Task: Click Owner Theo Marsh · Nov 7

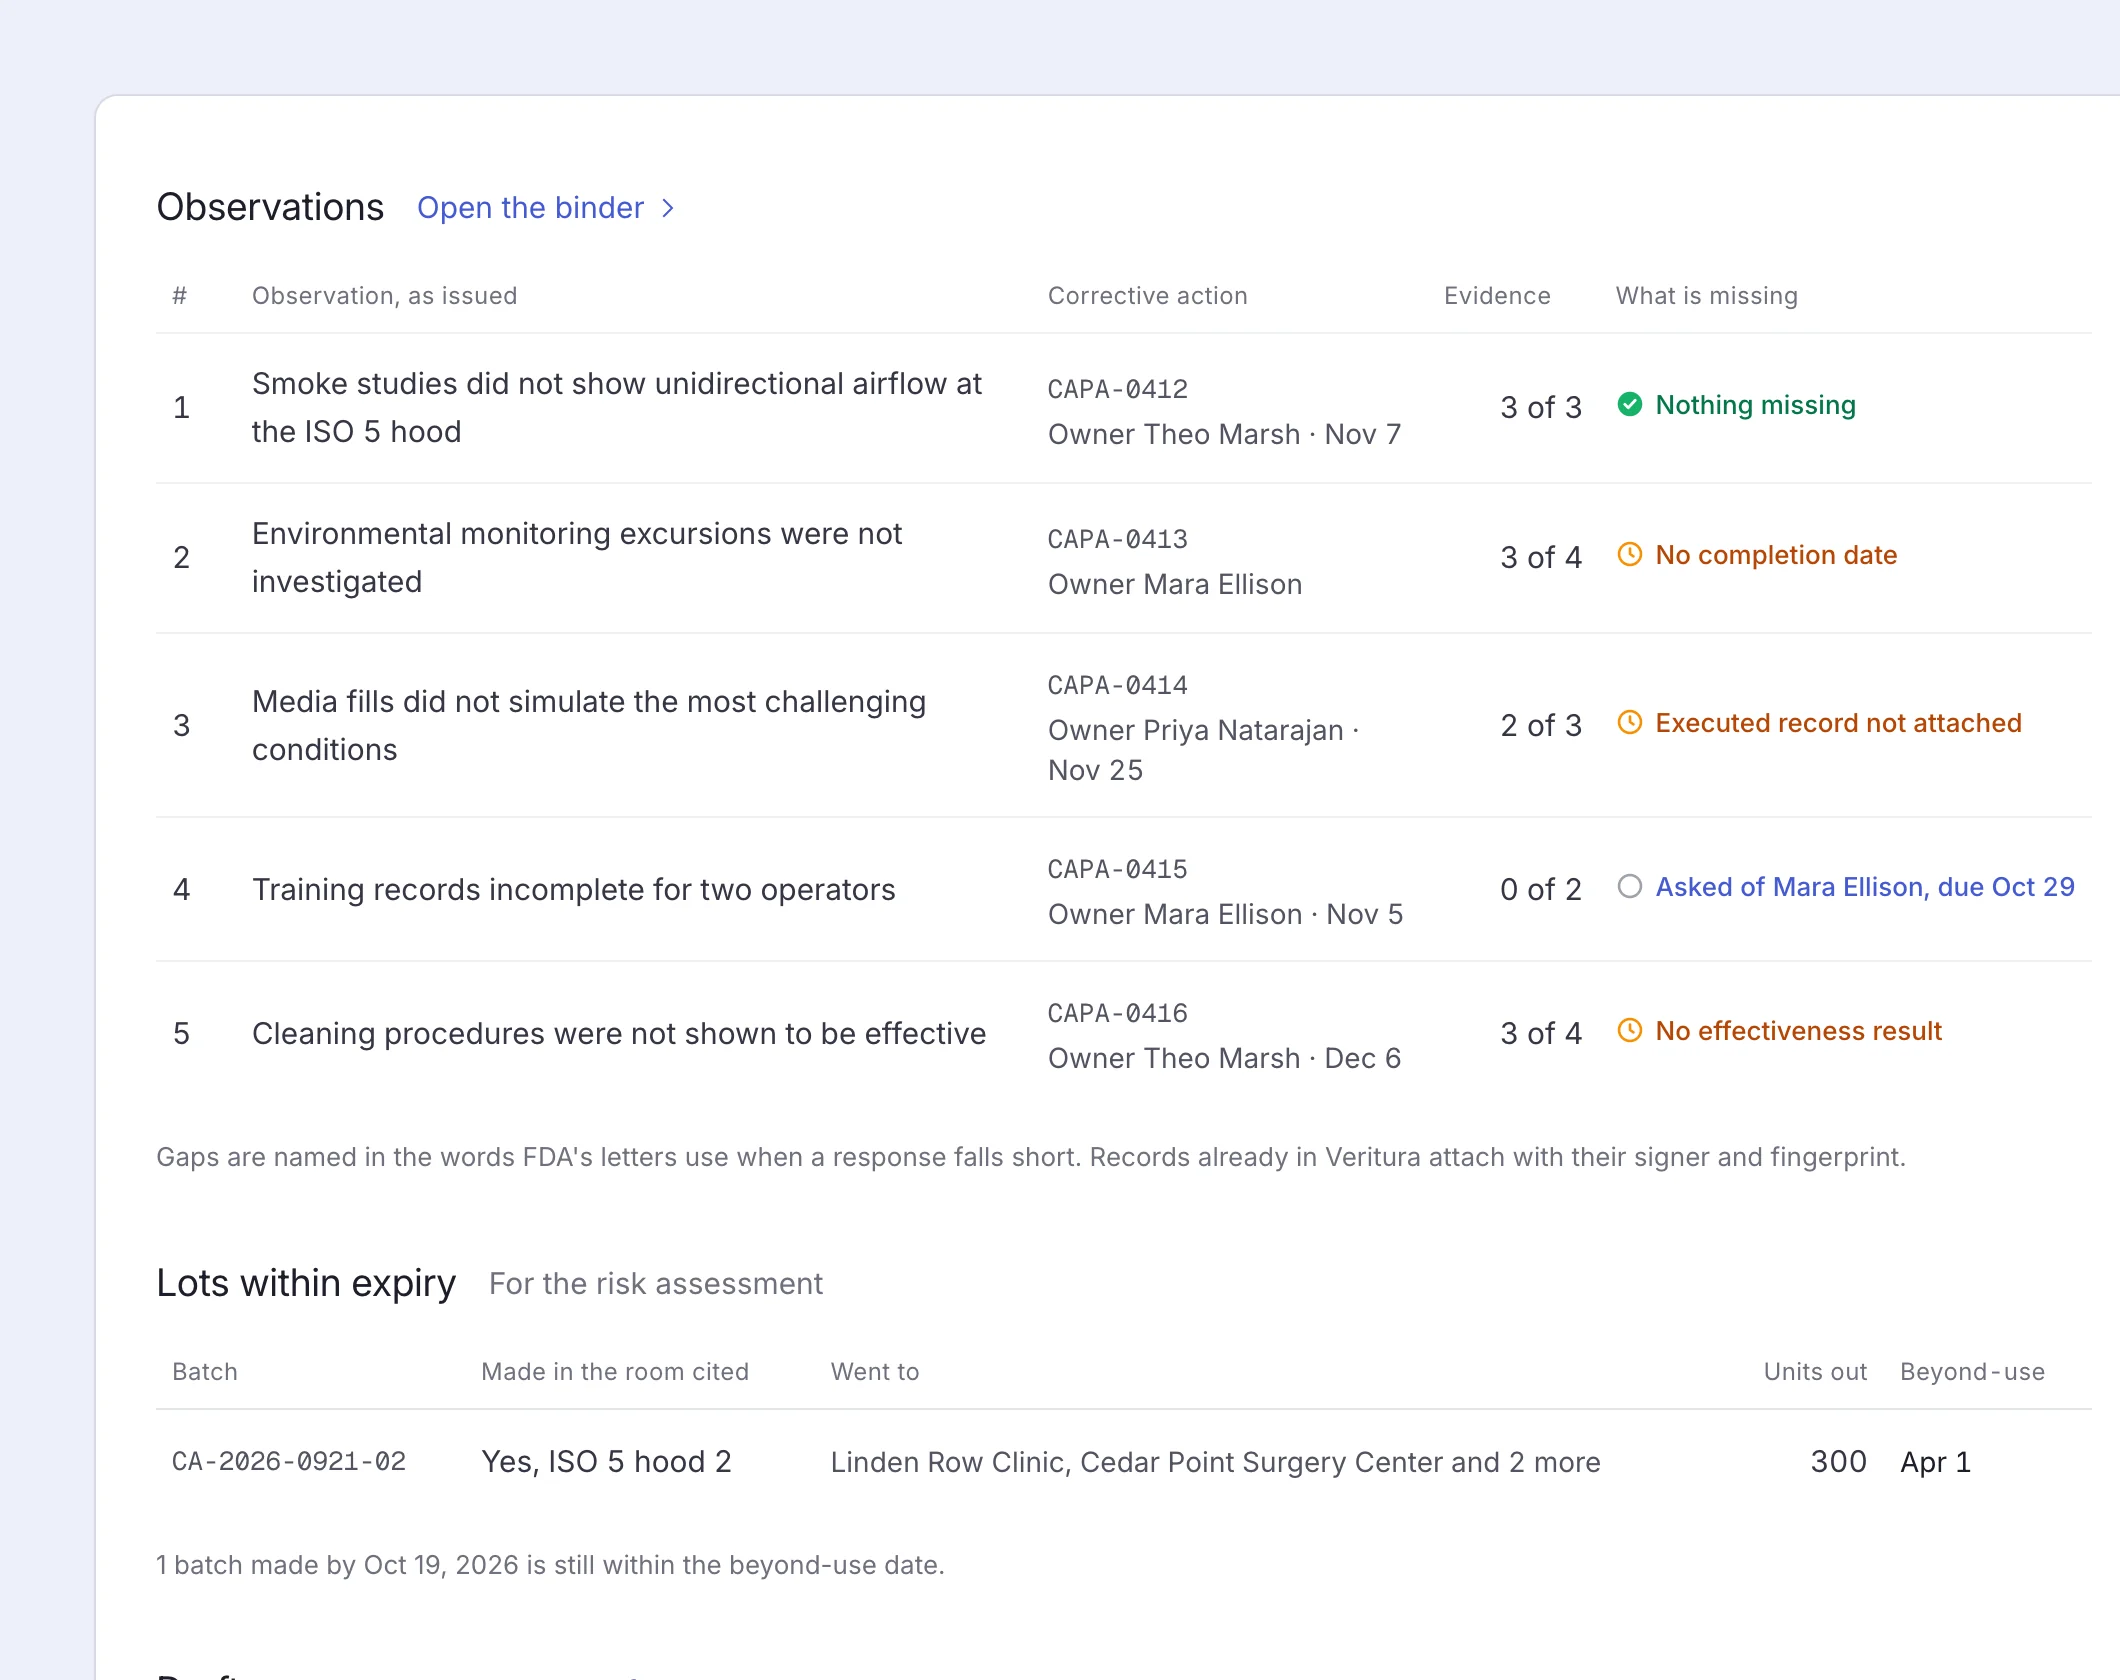Action: coord(1225,435)
